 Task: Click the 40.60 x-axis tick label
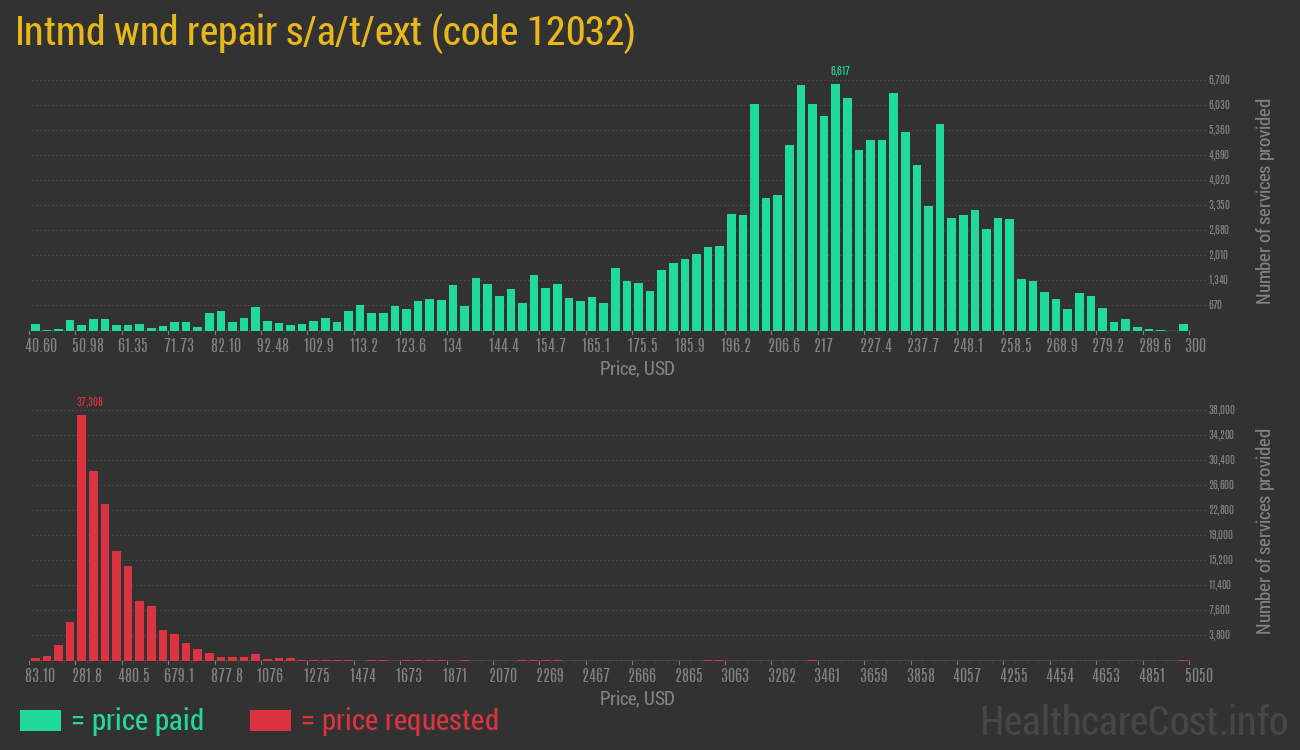point(41,346)
